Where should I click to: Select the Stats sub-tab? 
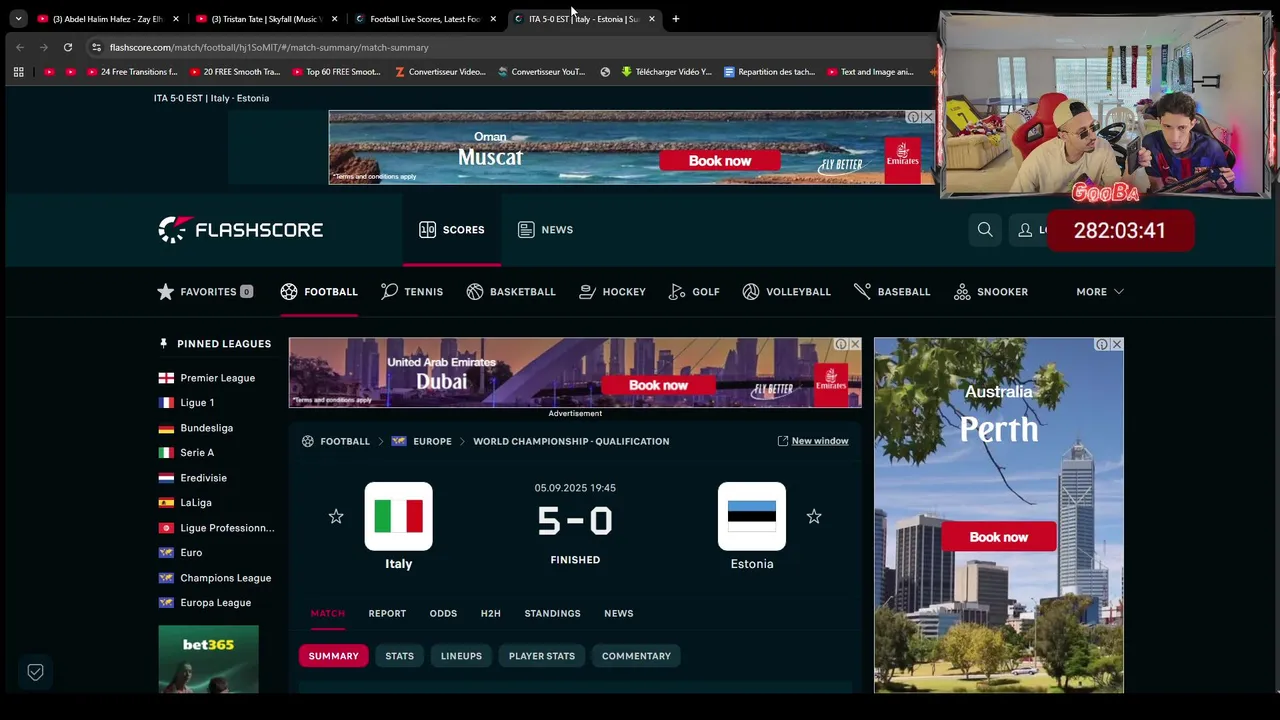point(399,656)
